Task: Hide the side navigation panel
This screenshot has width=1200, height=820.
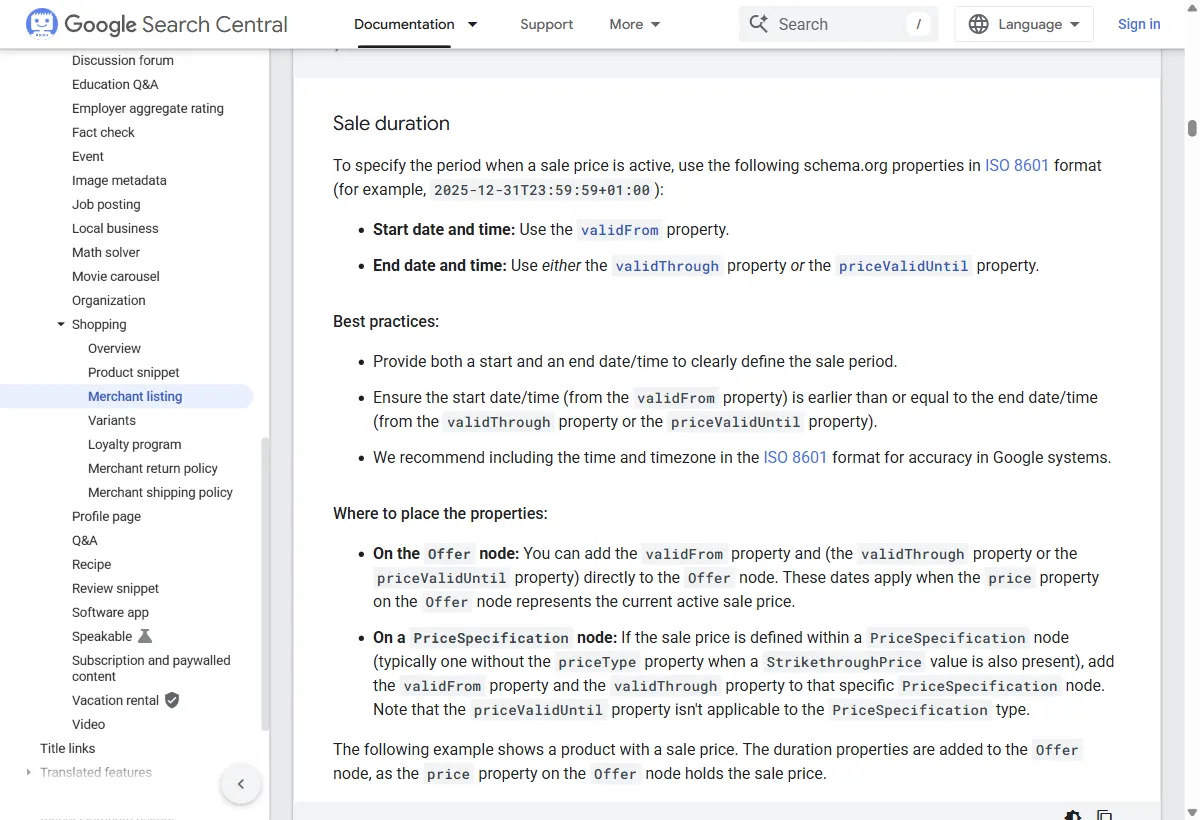Action: [x=241, y=784]
